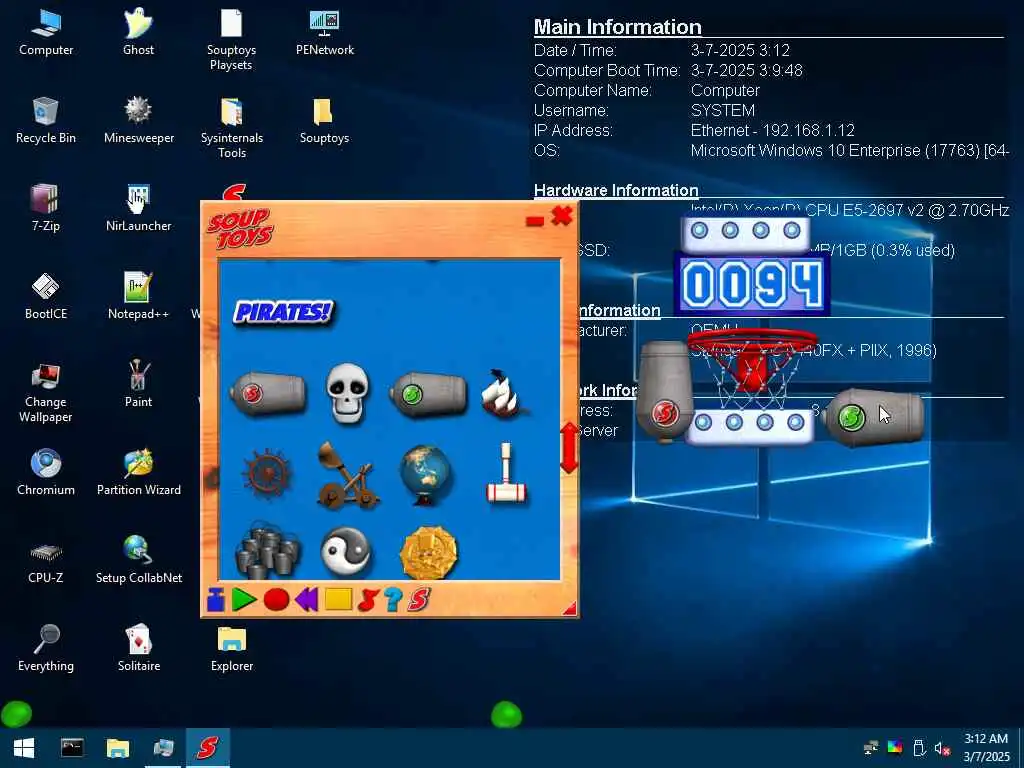This screenshot has width=1024, height=768.
Task: Open the Souptoys Playsets file icon
Action: [x=231, y=39]
